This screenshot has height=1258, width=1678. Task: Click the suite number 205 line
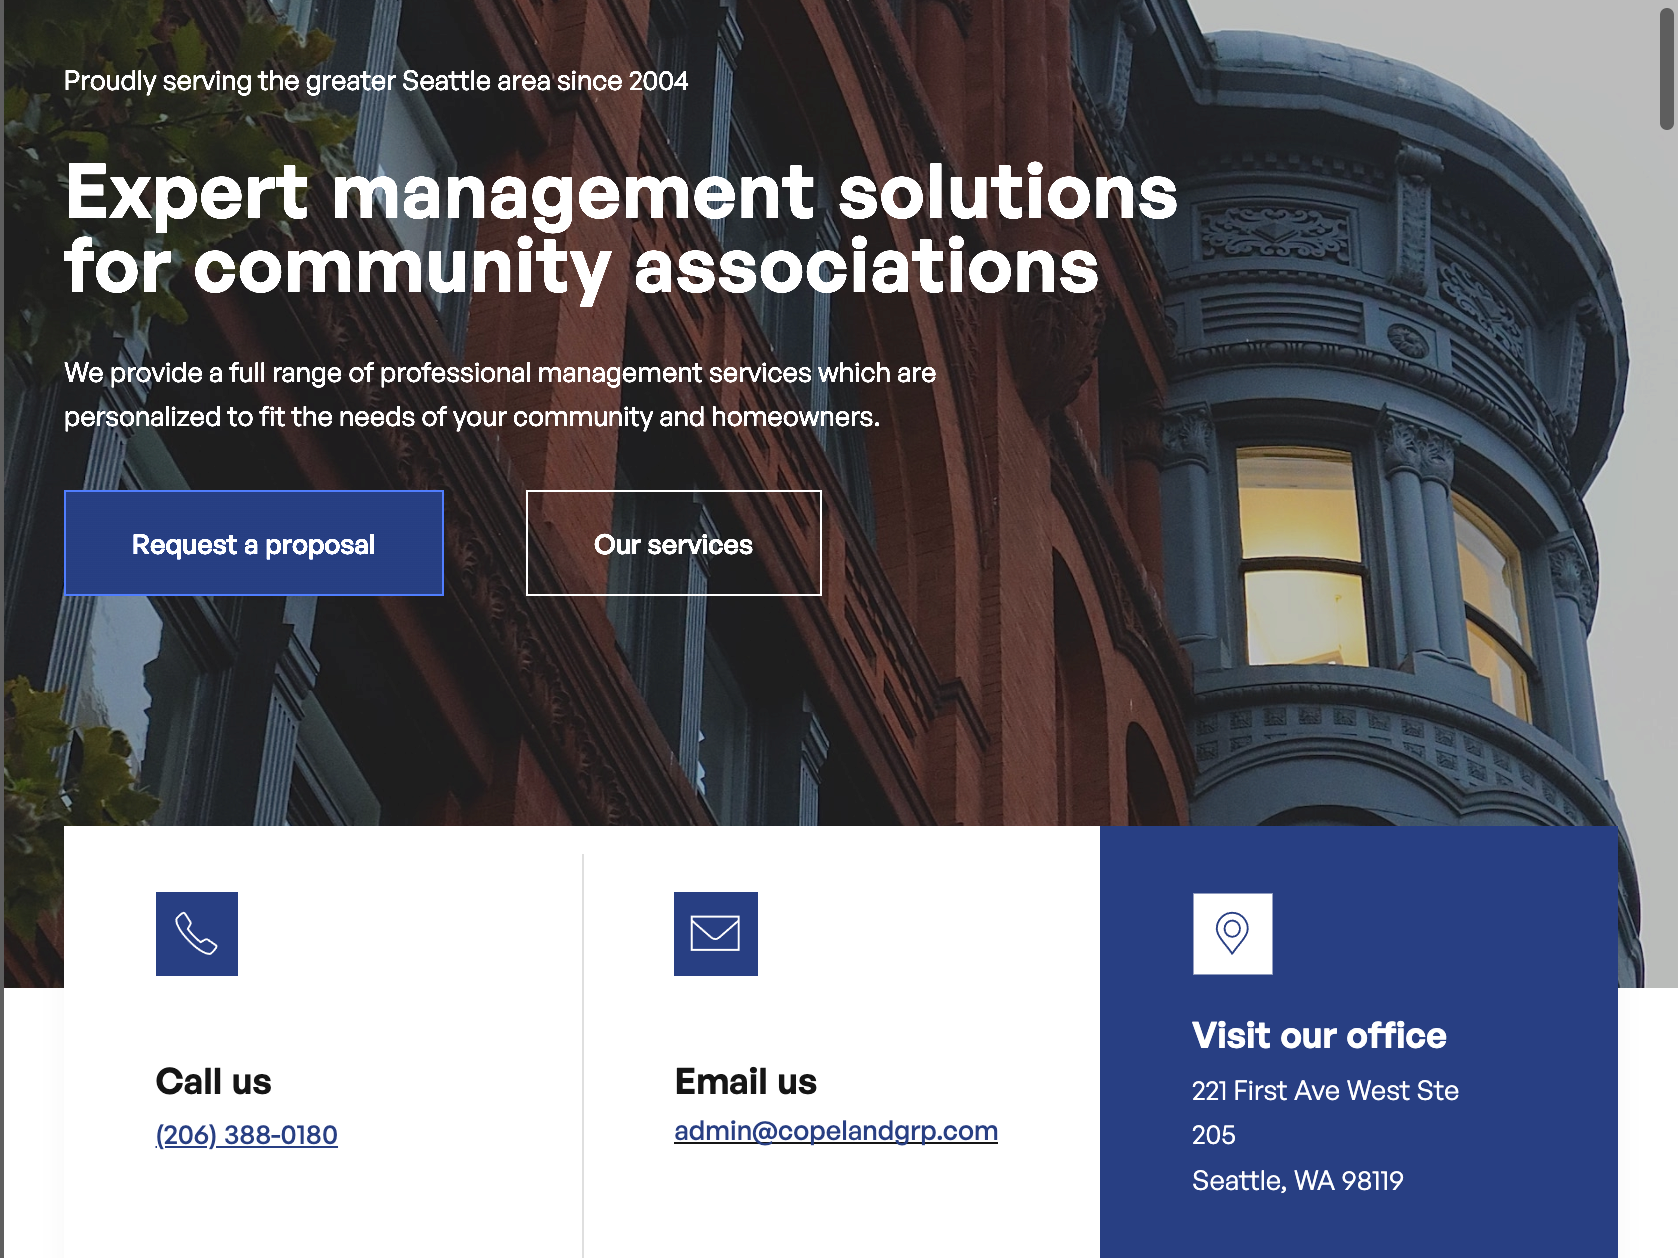coord(1214,1136)
